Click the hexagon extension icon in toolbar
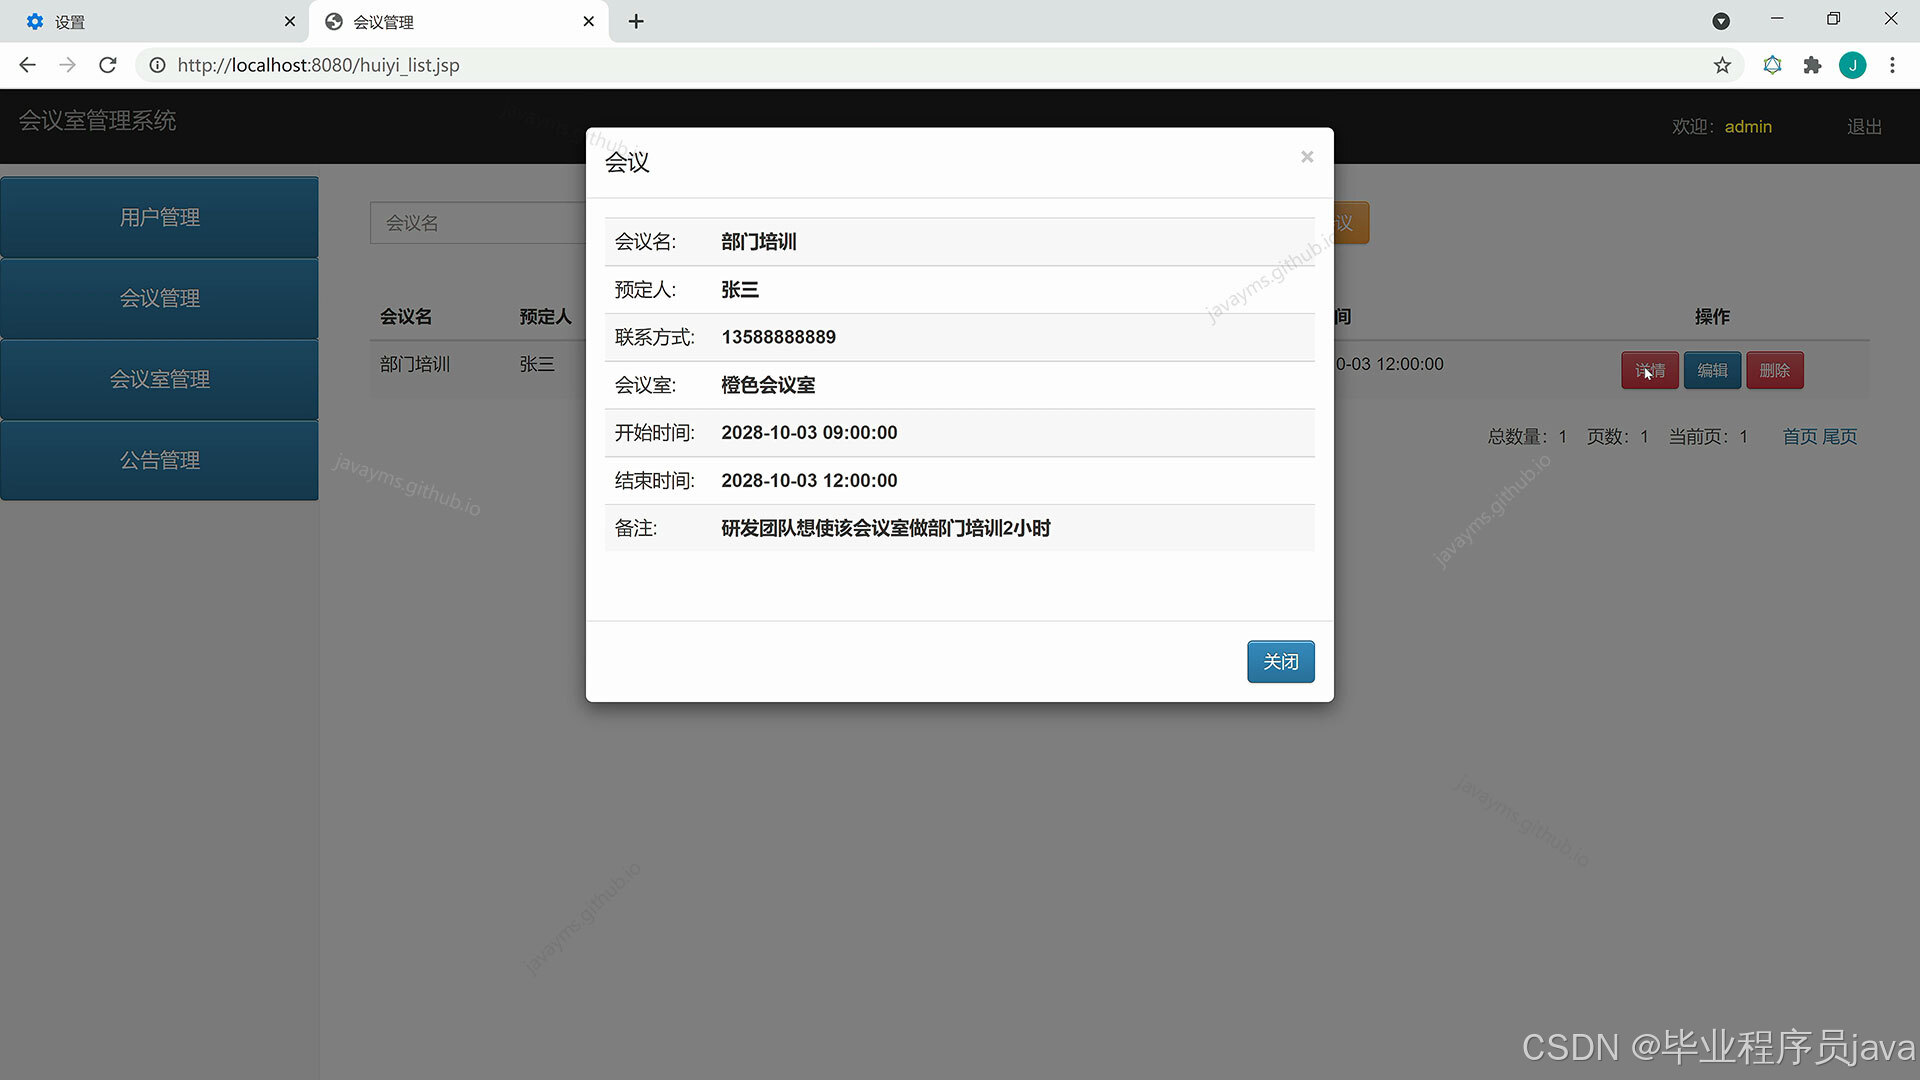 click(x=1772, y=65)
